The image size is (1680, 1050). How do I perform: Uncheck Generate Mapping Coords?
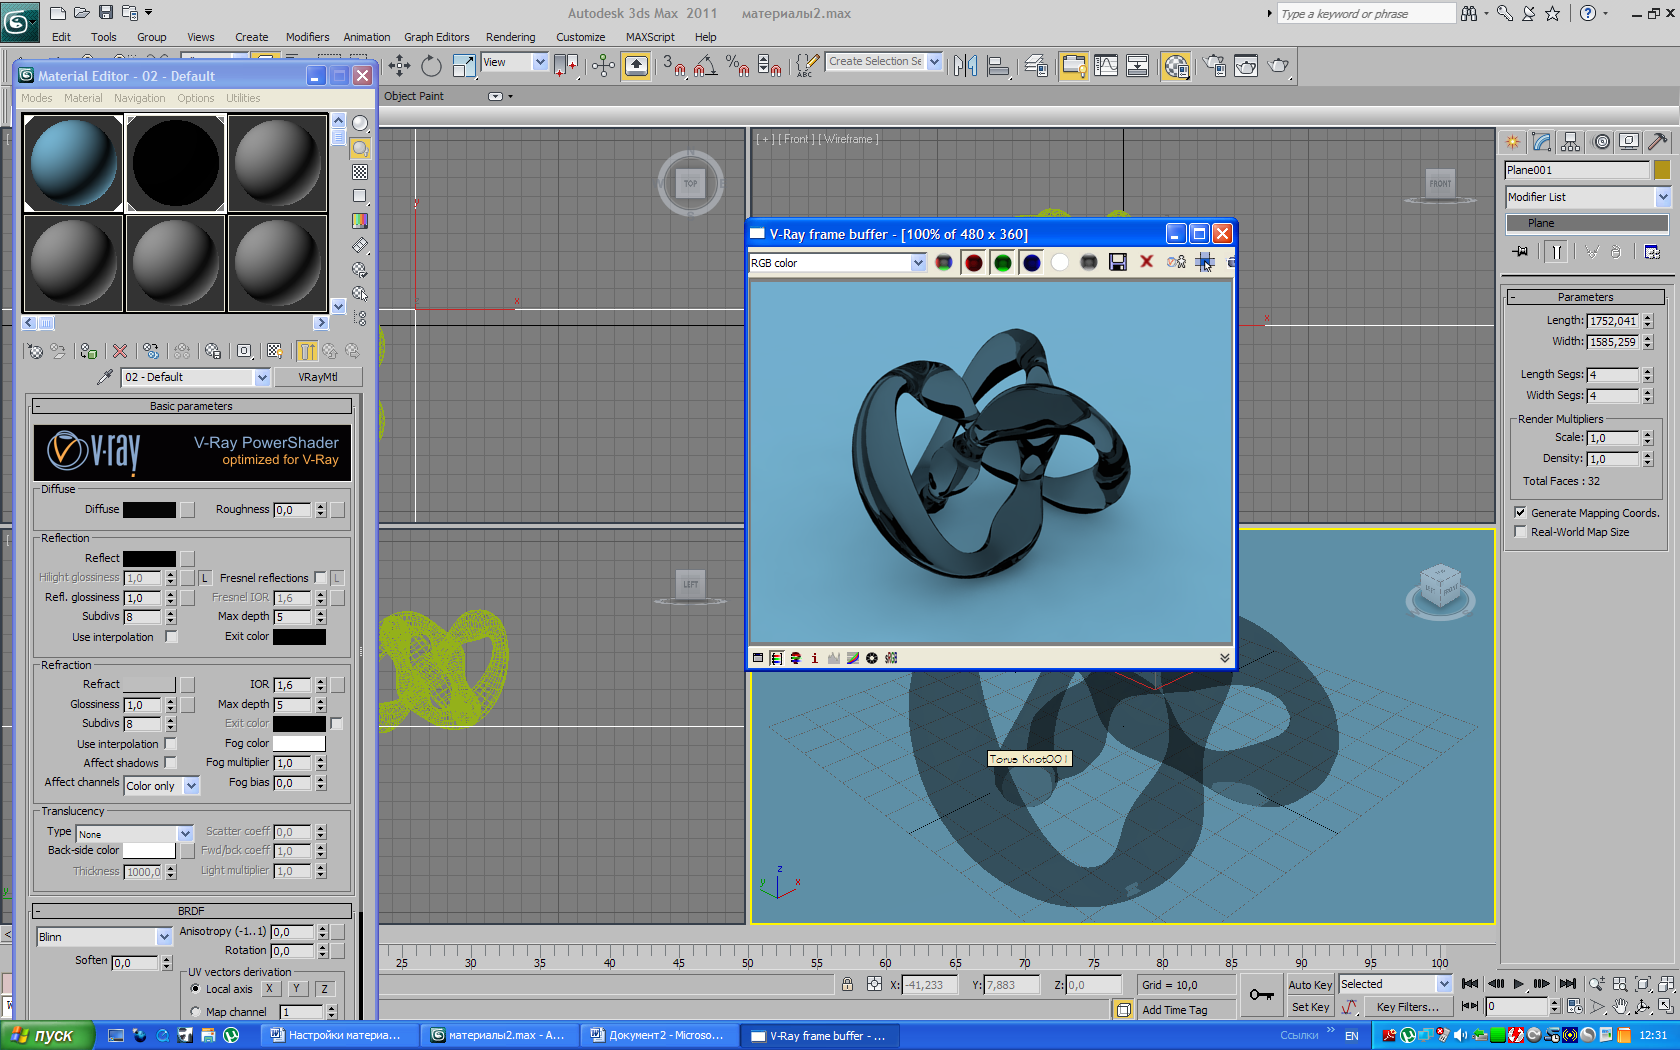click(1520, 512)
